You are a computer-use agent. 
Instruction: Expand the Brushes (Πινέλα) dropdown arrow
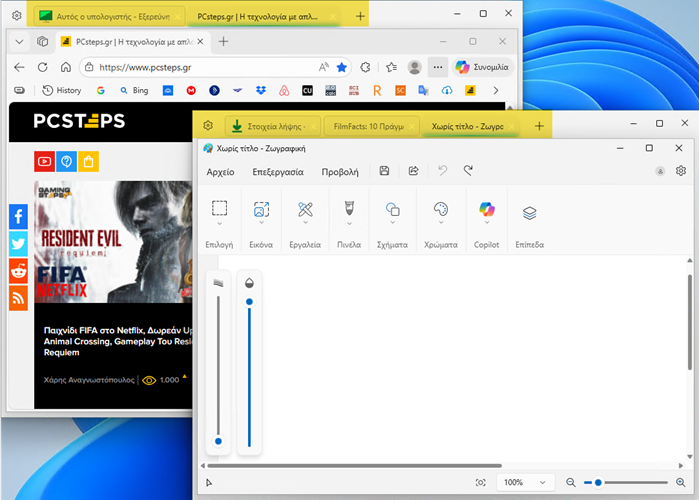[349, 225]
